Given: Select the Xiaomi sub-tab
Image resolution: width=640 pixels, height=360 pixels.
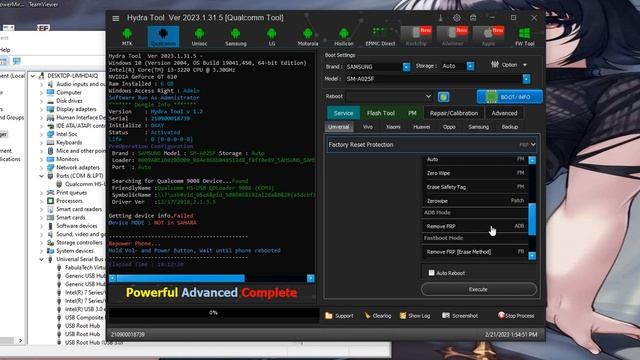Looking at the screenshot, I should pyautogui.click(x=393, y=127).
